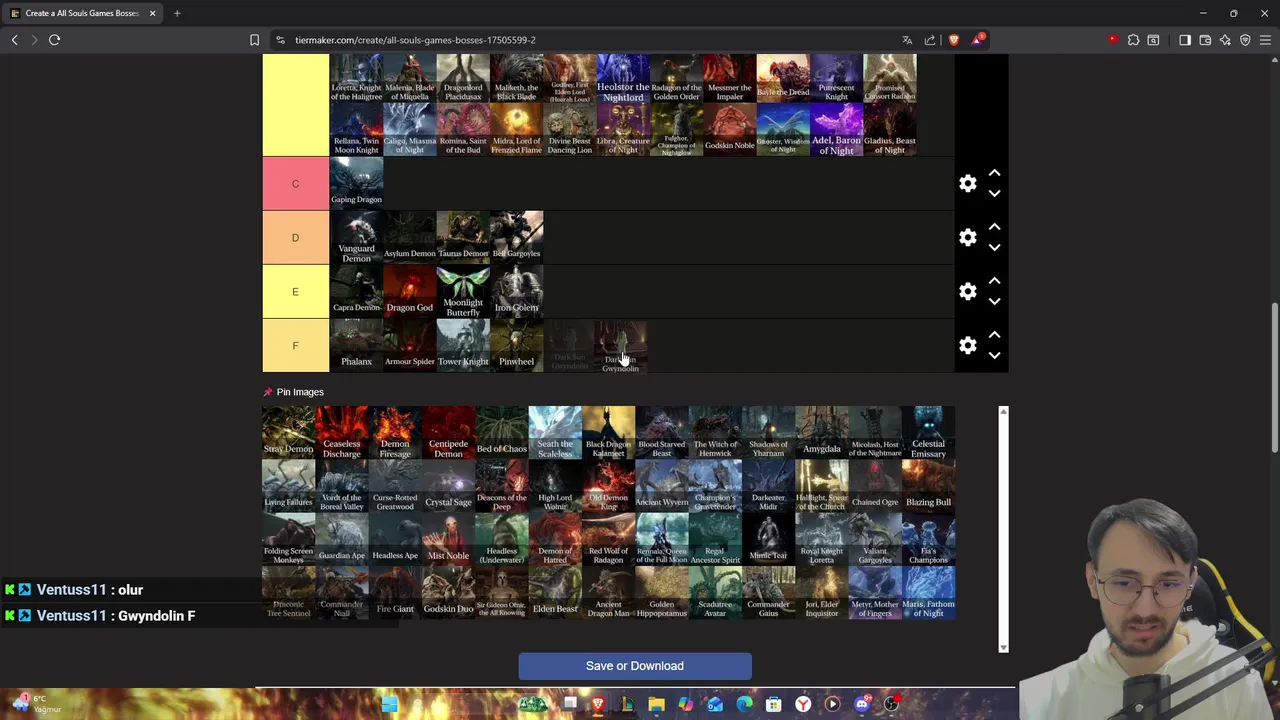Image resolution: width=1280 pixels, height=720 pixels.
Task: Pick Seath the Scaleless thumbnail
Action: [x=555, y=432]
